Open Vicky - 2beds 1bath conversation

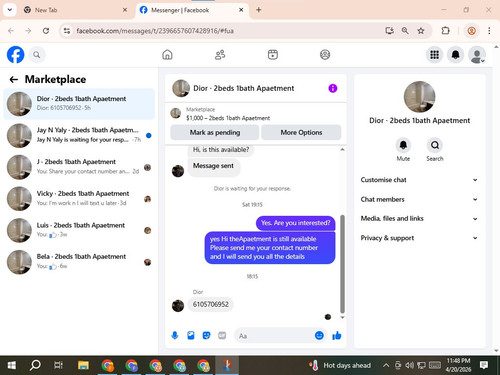[79, 199]
